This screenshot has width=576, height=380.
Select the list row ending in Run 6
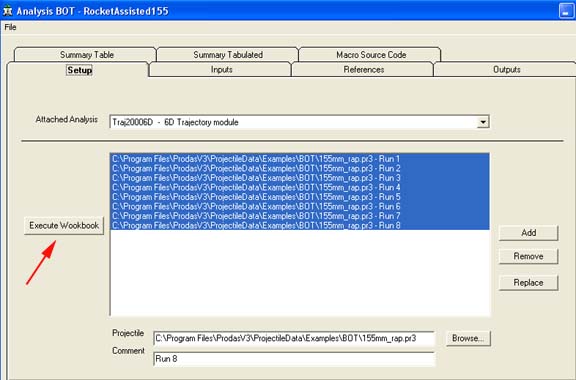[x=300, y=207]
